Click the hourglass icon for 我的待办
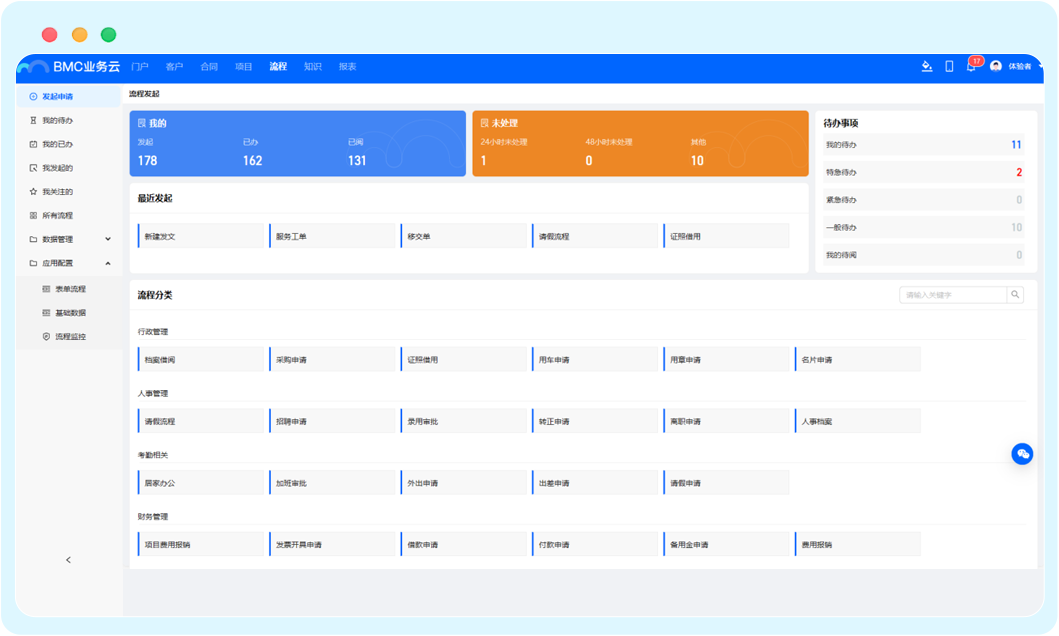The width and height of the screenshot is (1059, 636). pos(33,120)
